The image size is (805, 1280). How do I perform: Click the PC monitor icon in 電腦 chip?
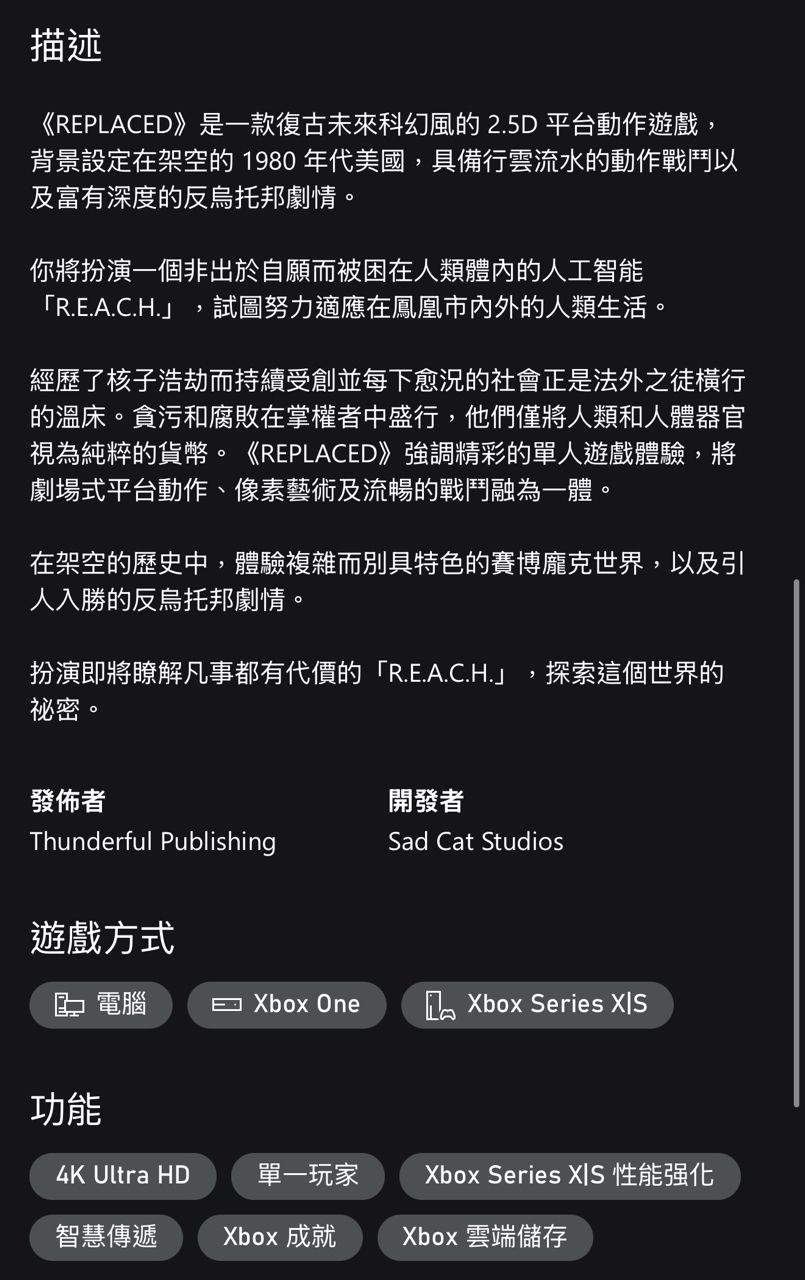pos(69,1005)
